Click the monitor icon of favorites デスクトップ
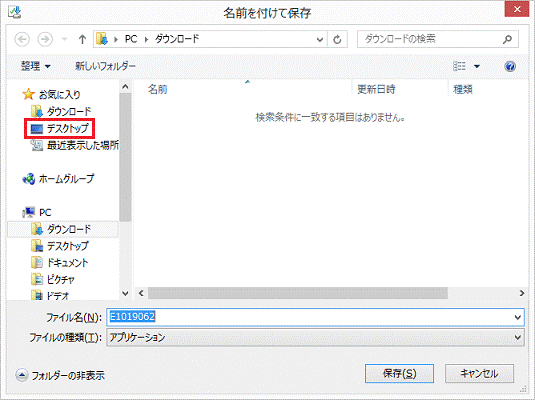 point(37,129)
